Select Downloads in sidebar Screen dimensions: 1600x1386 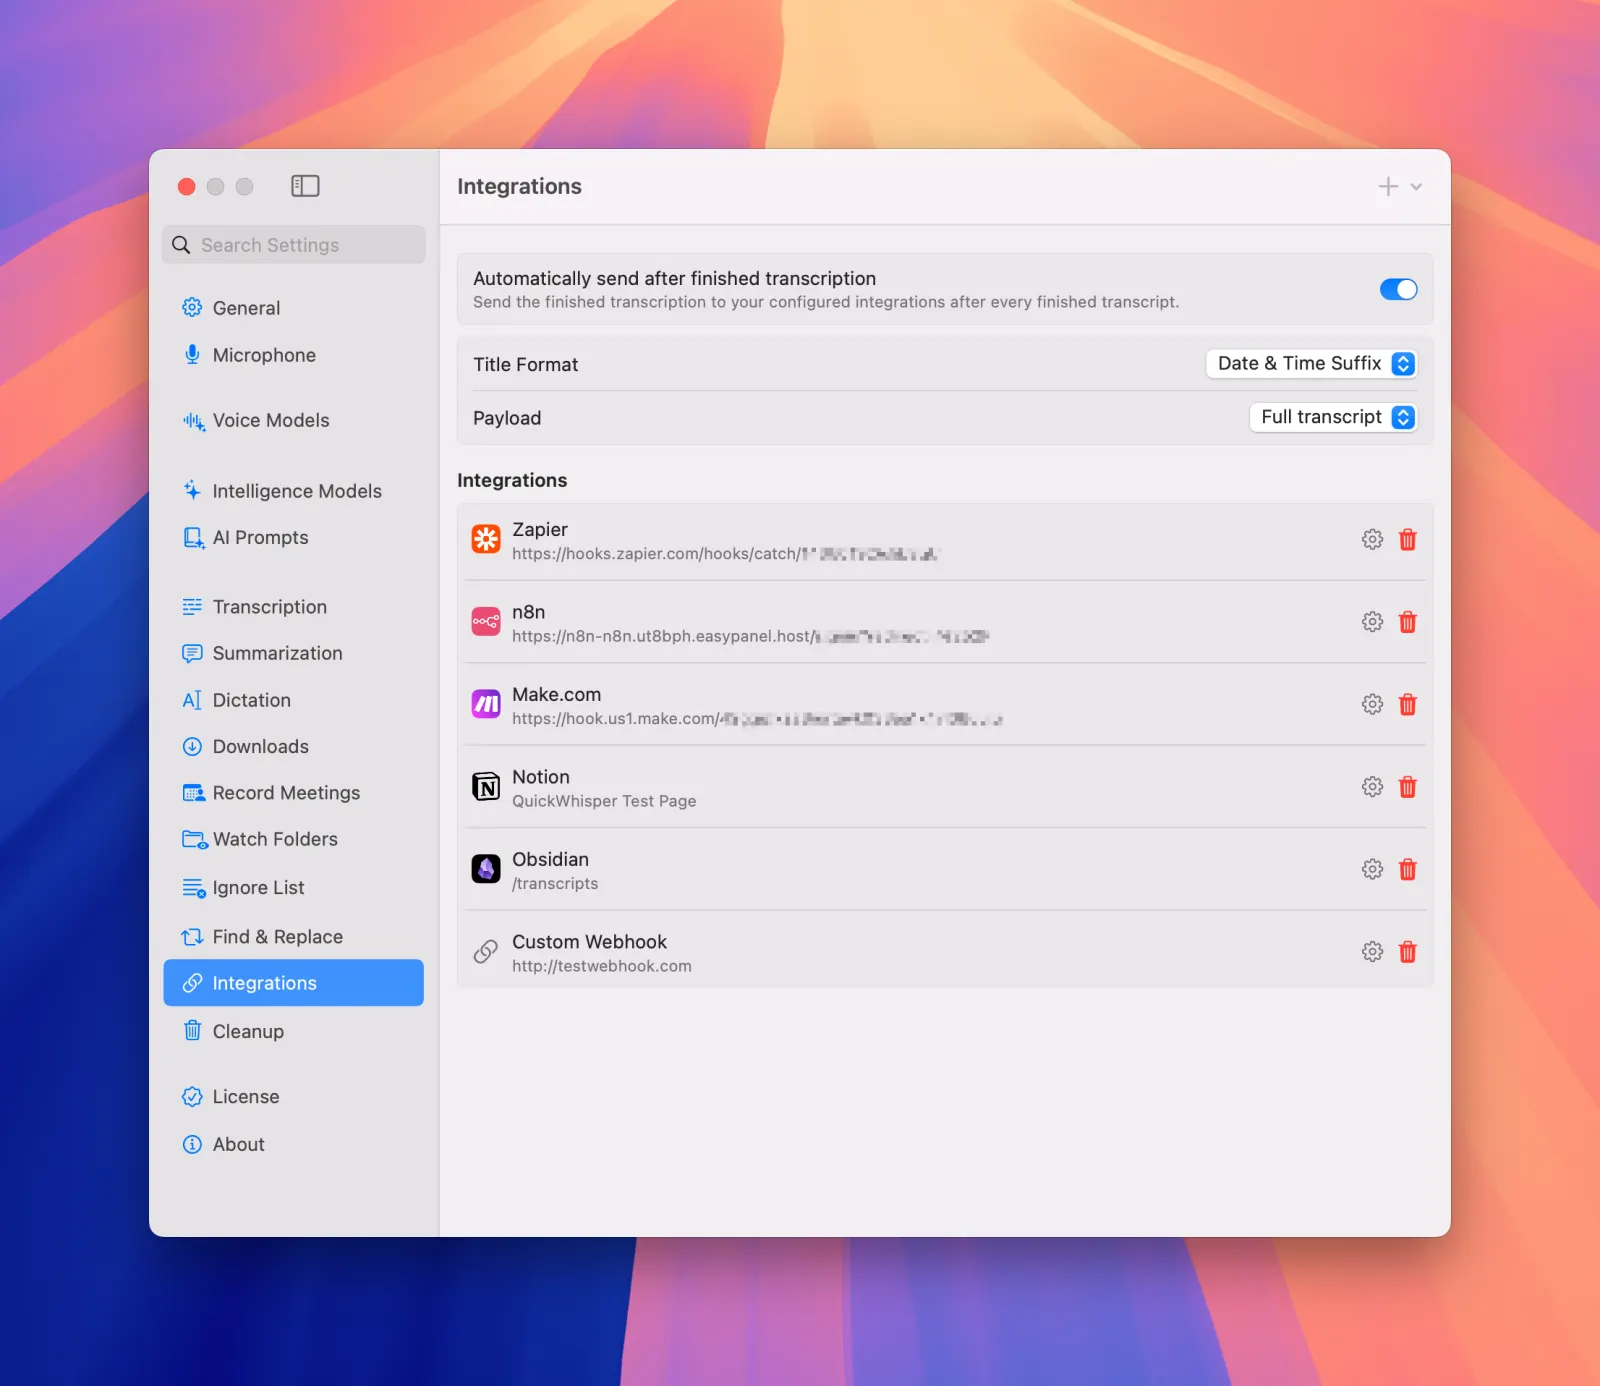click(x=294, y=747)
